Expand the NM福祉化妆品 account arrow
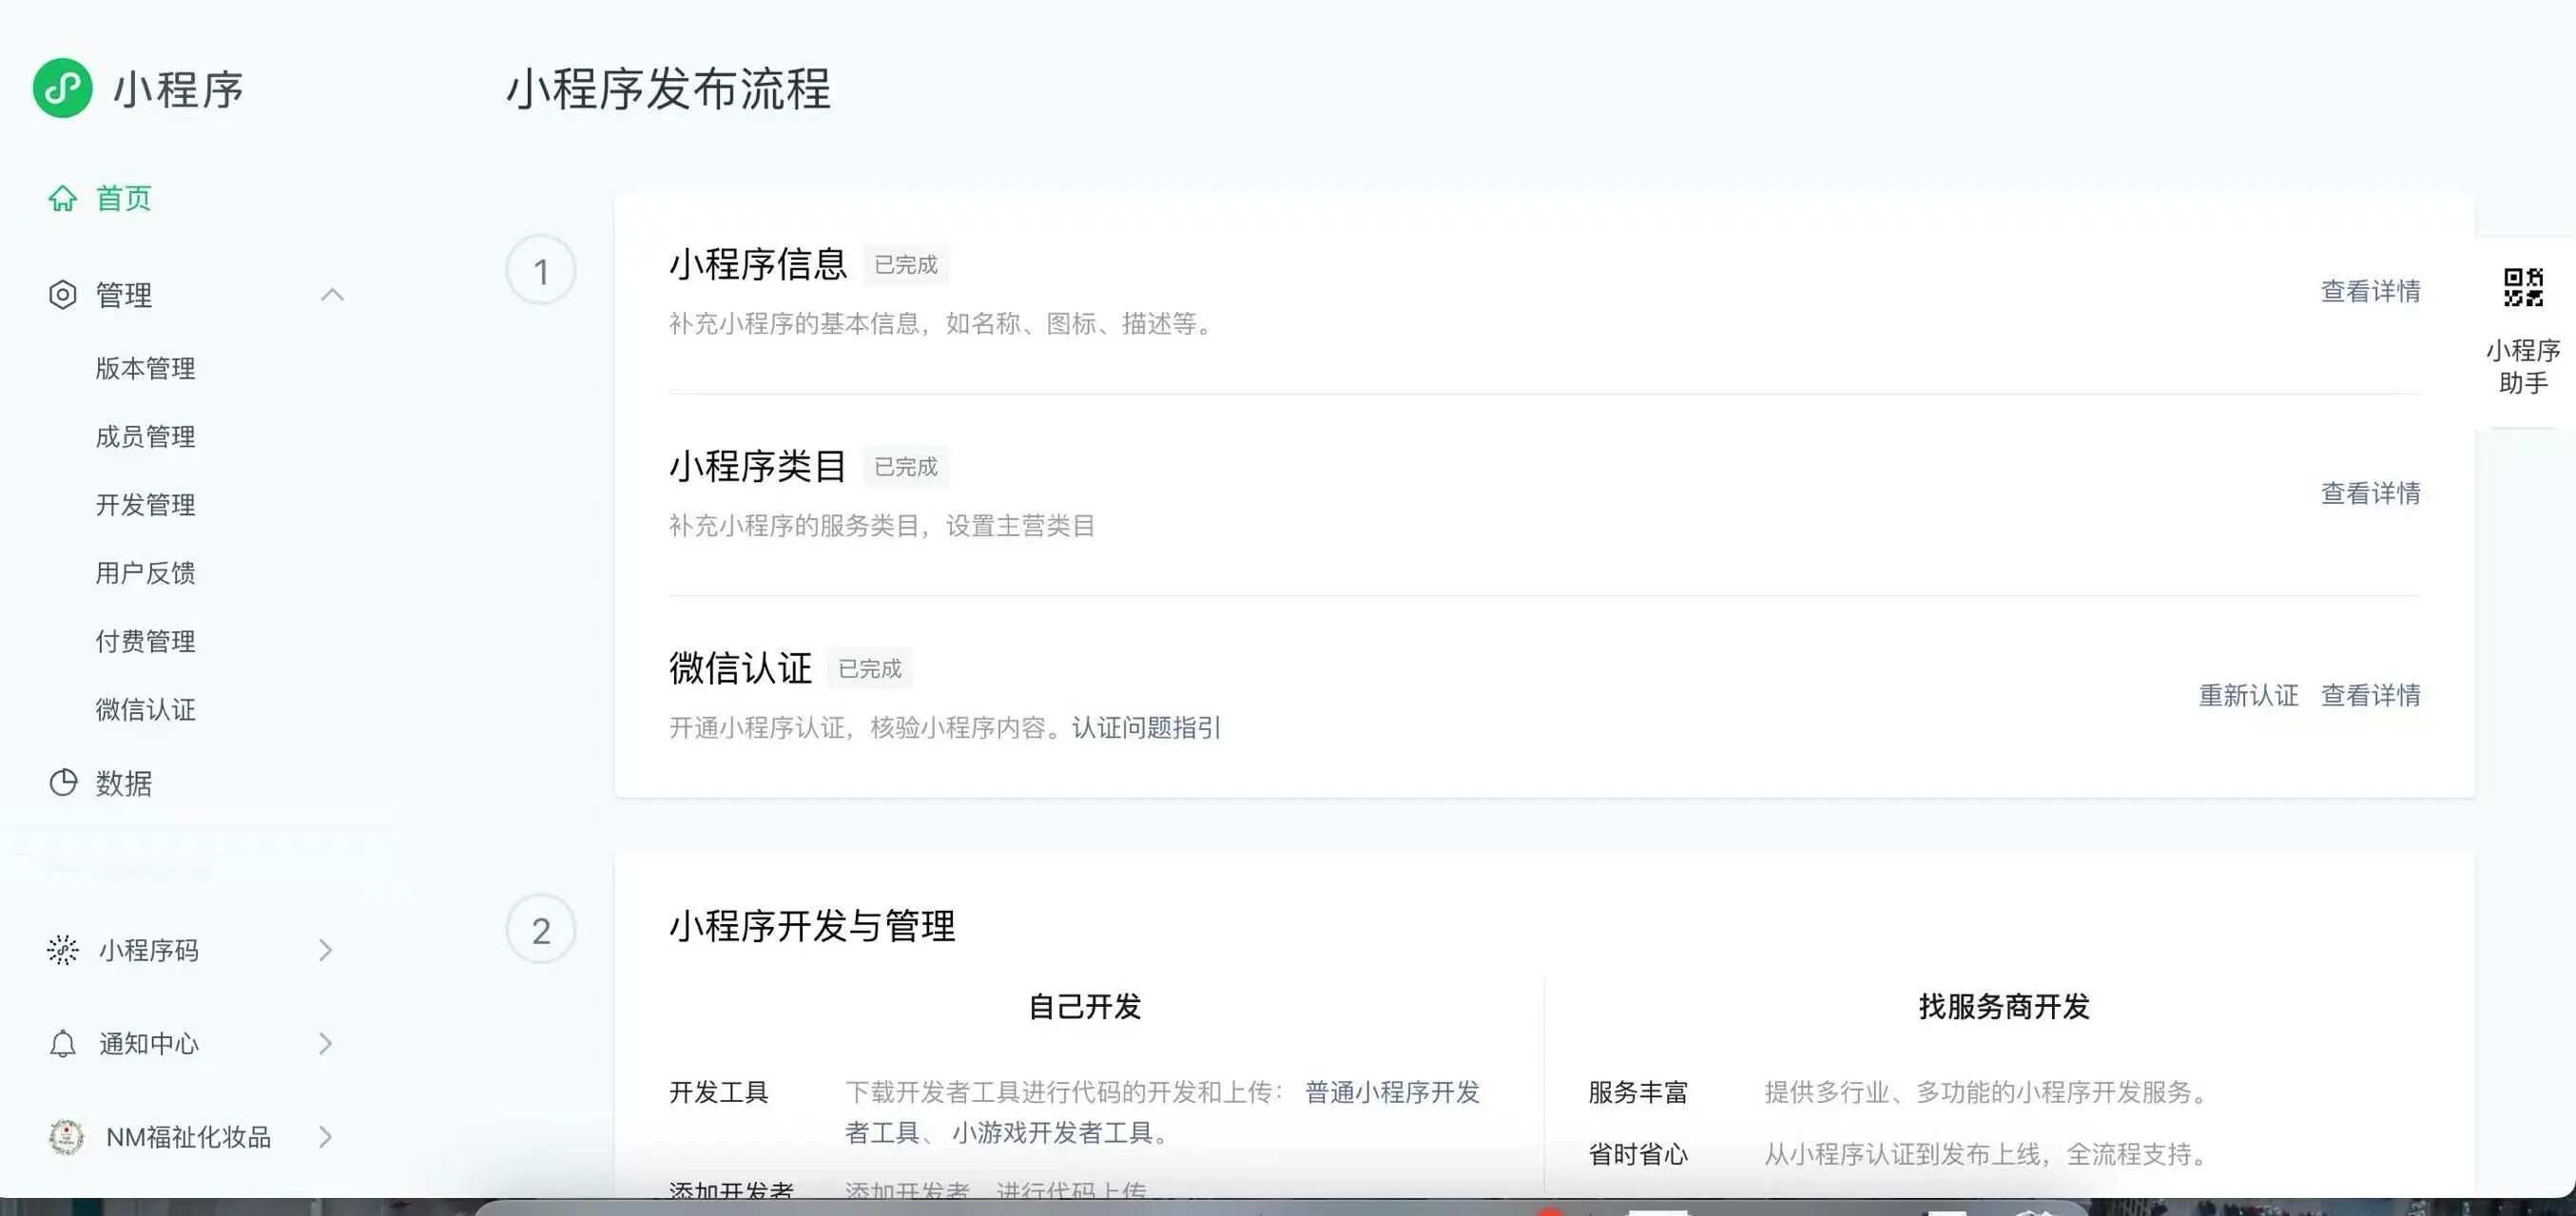Image resolution: width=2576 pixels, height=1216 pixels. [325, 1137]
